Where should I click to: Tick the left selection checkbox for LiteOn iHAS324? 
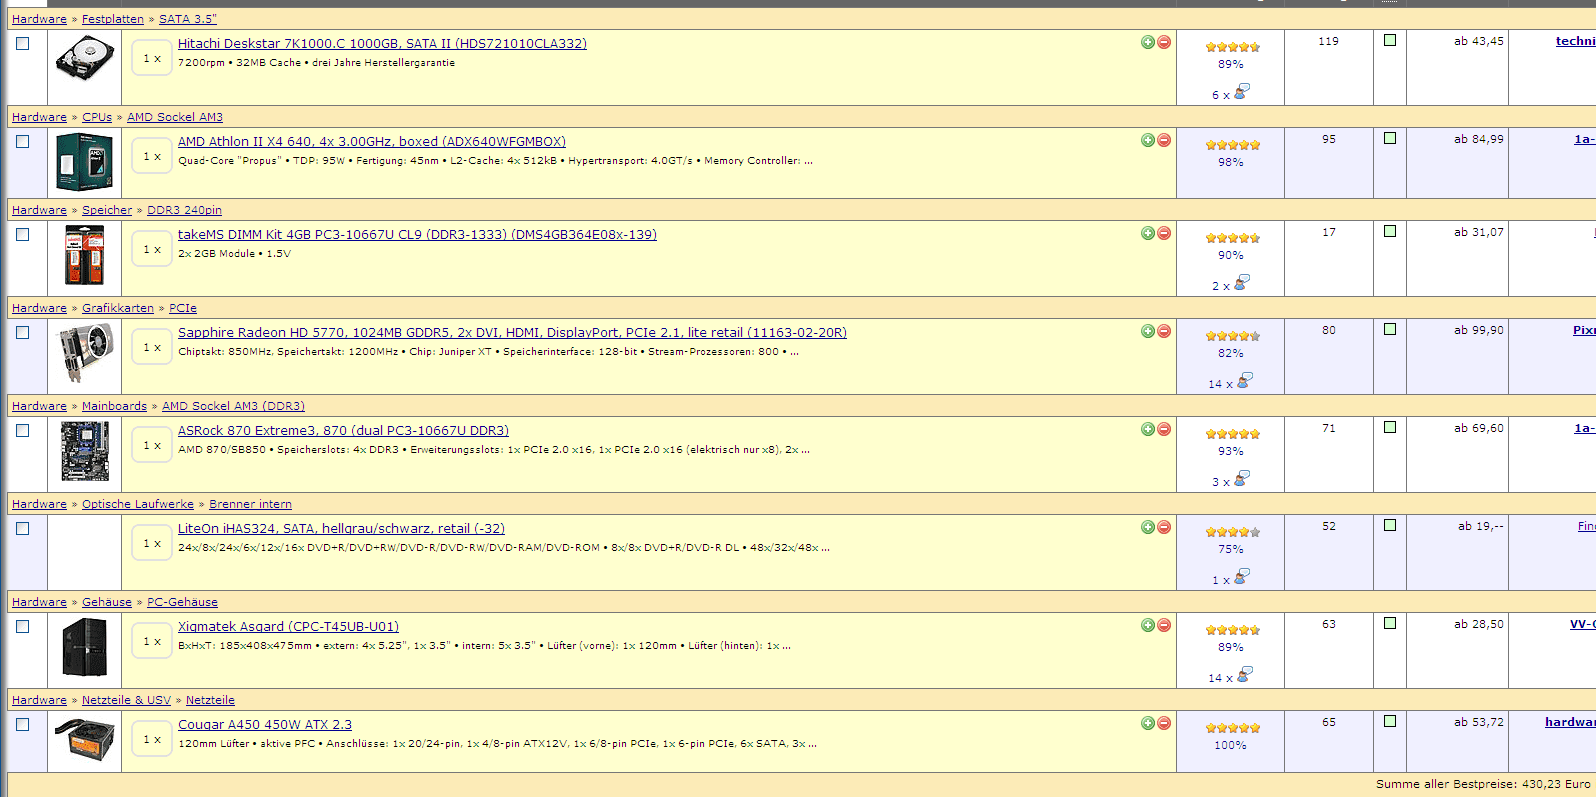pyautogui.click(x=23, y=528)
